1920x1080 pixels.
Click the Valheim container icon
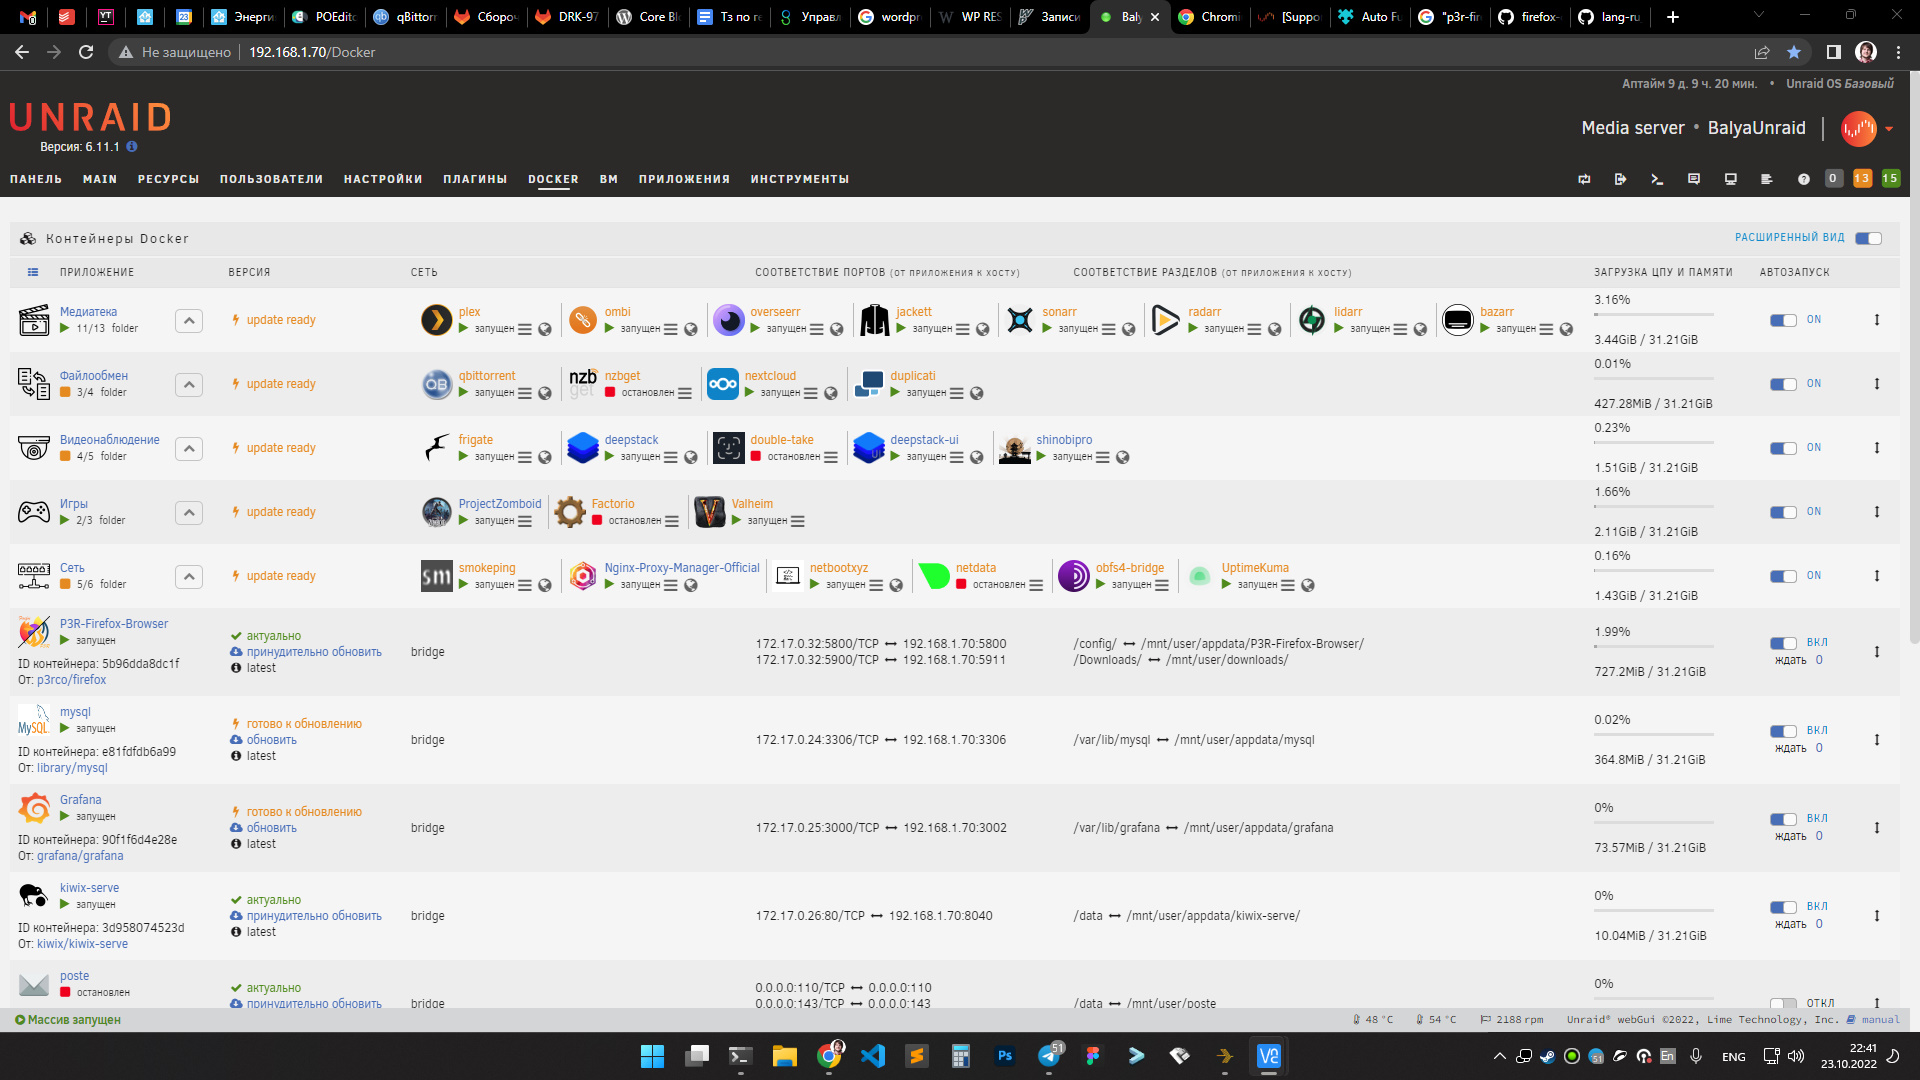tap(709, 512)
